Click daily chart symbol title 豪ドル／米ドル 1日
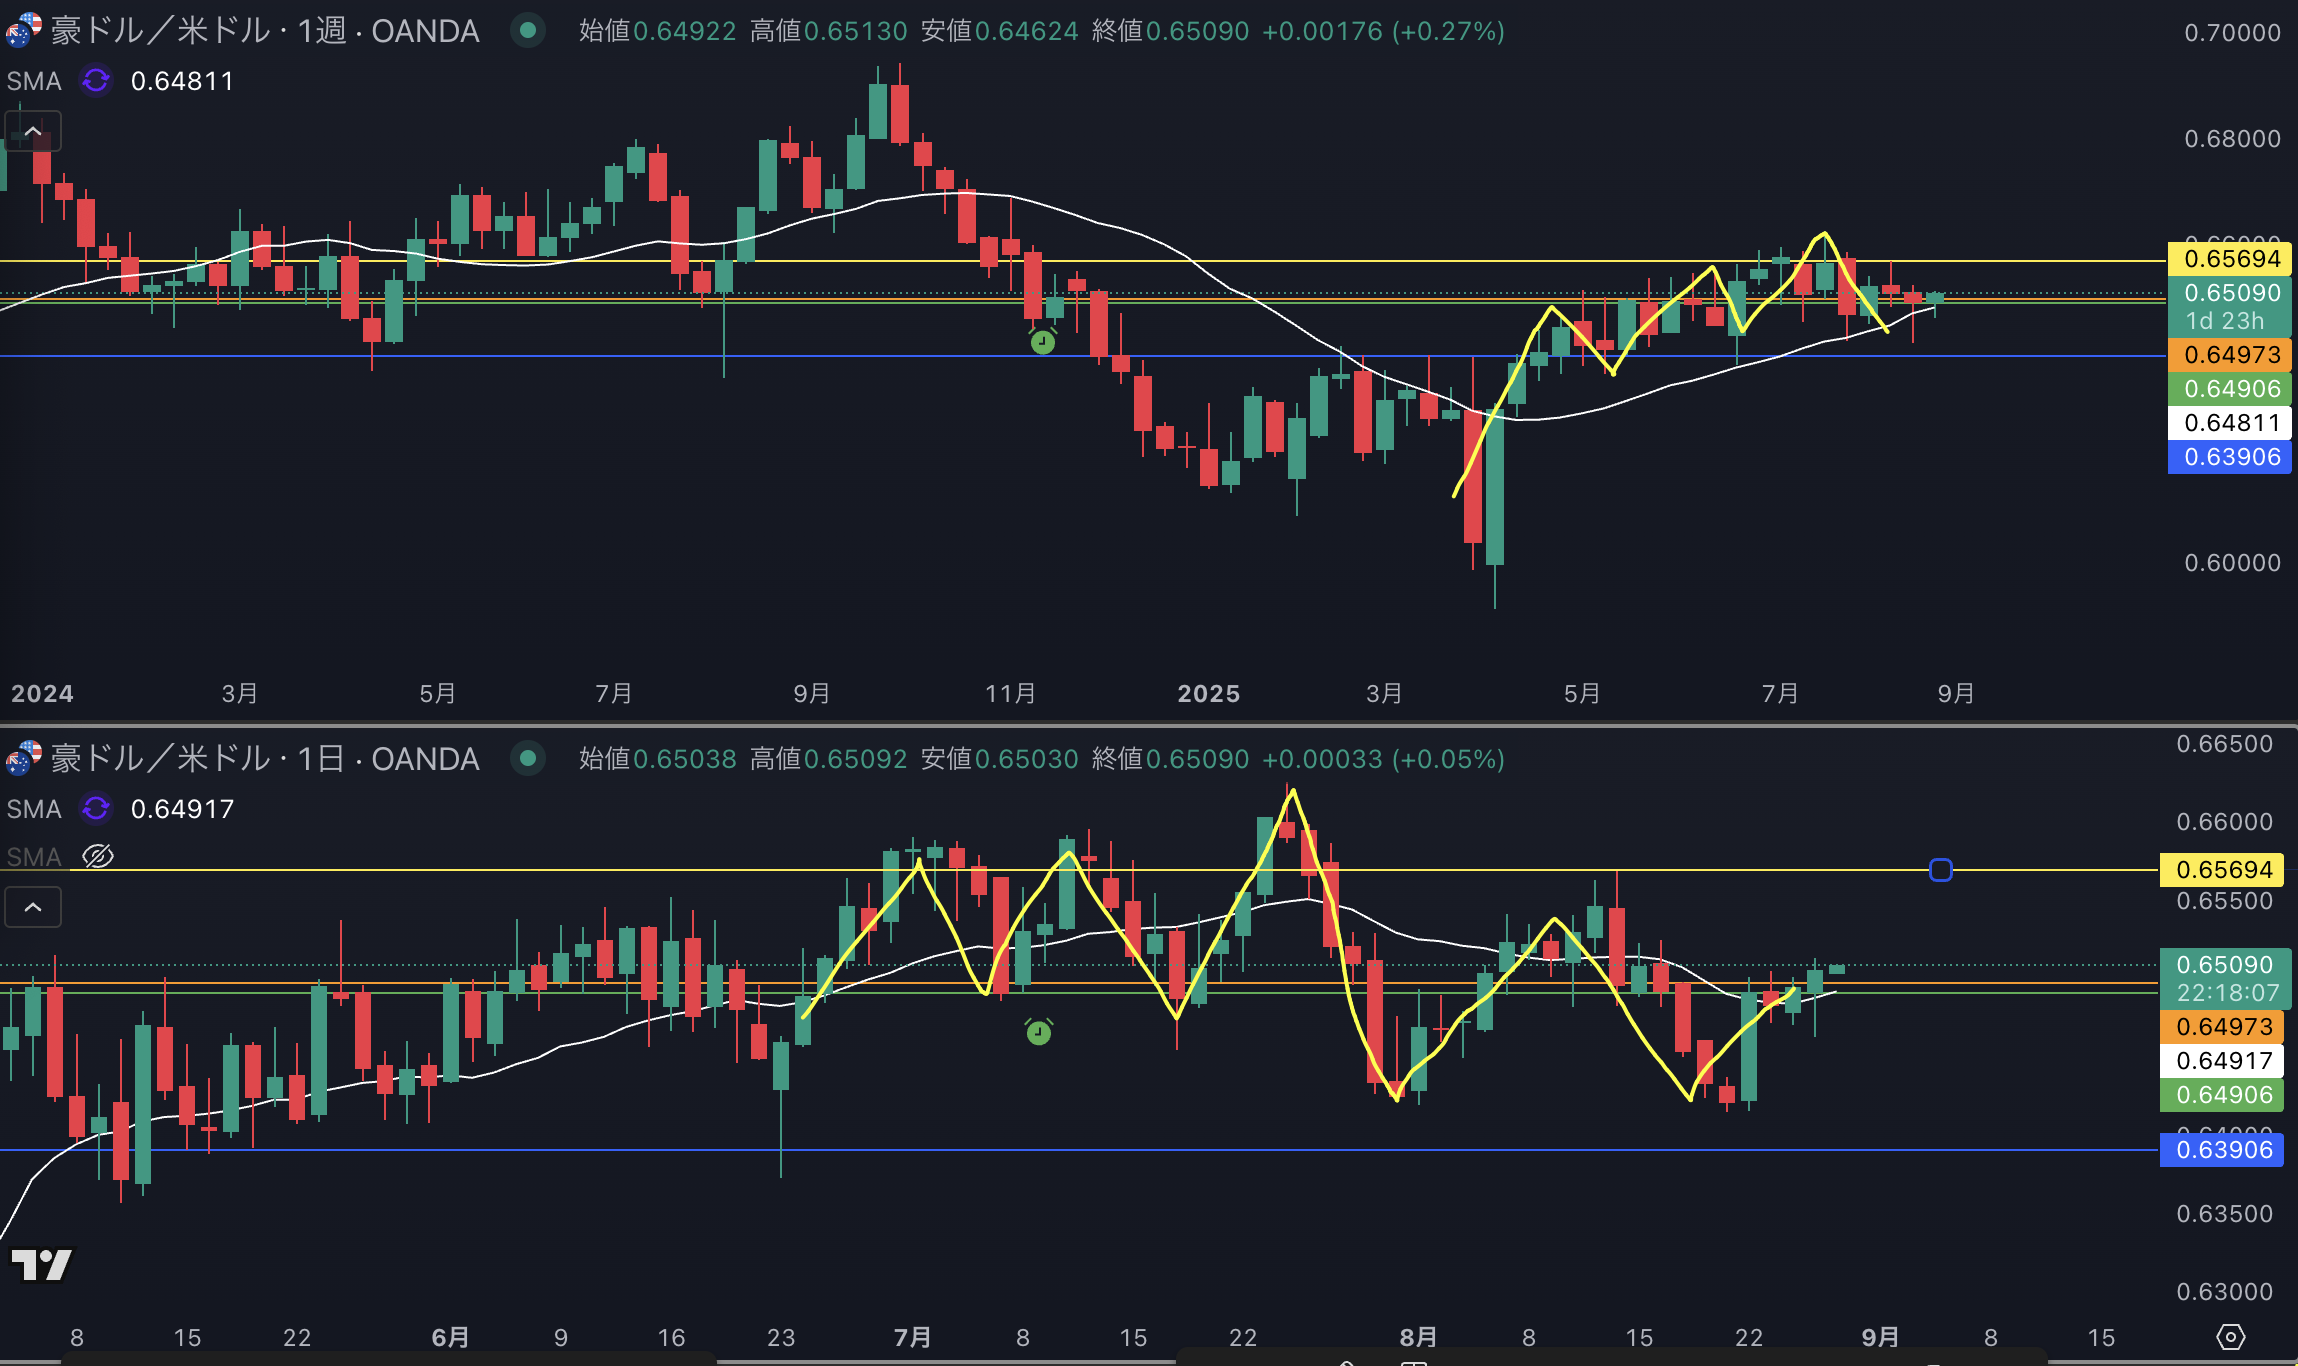This screenshot has width=2298, height=1366. click(x=265, y=759)
